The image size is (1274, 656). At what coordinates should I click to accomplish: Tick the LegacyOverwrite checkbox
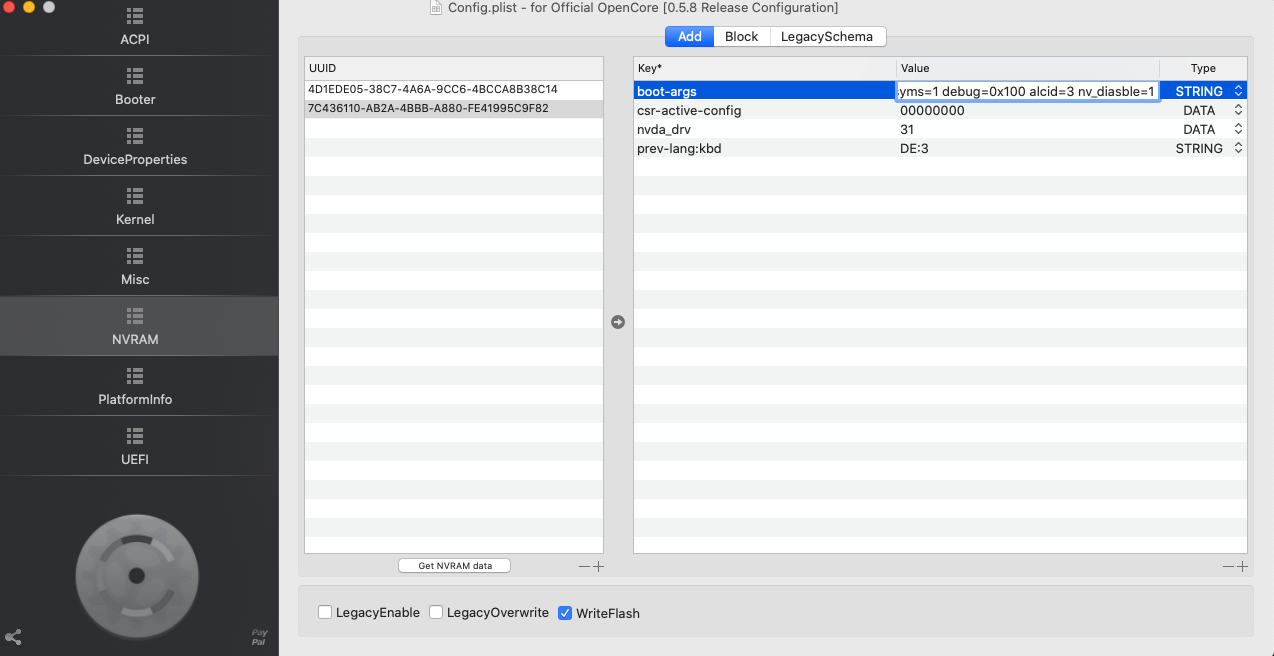(x=436, y=612)
